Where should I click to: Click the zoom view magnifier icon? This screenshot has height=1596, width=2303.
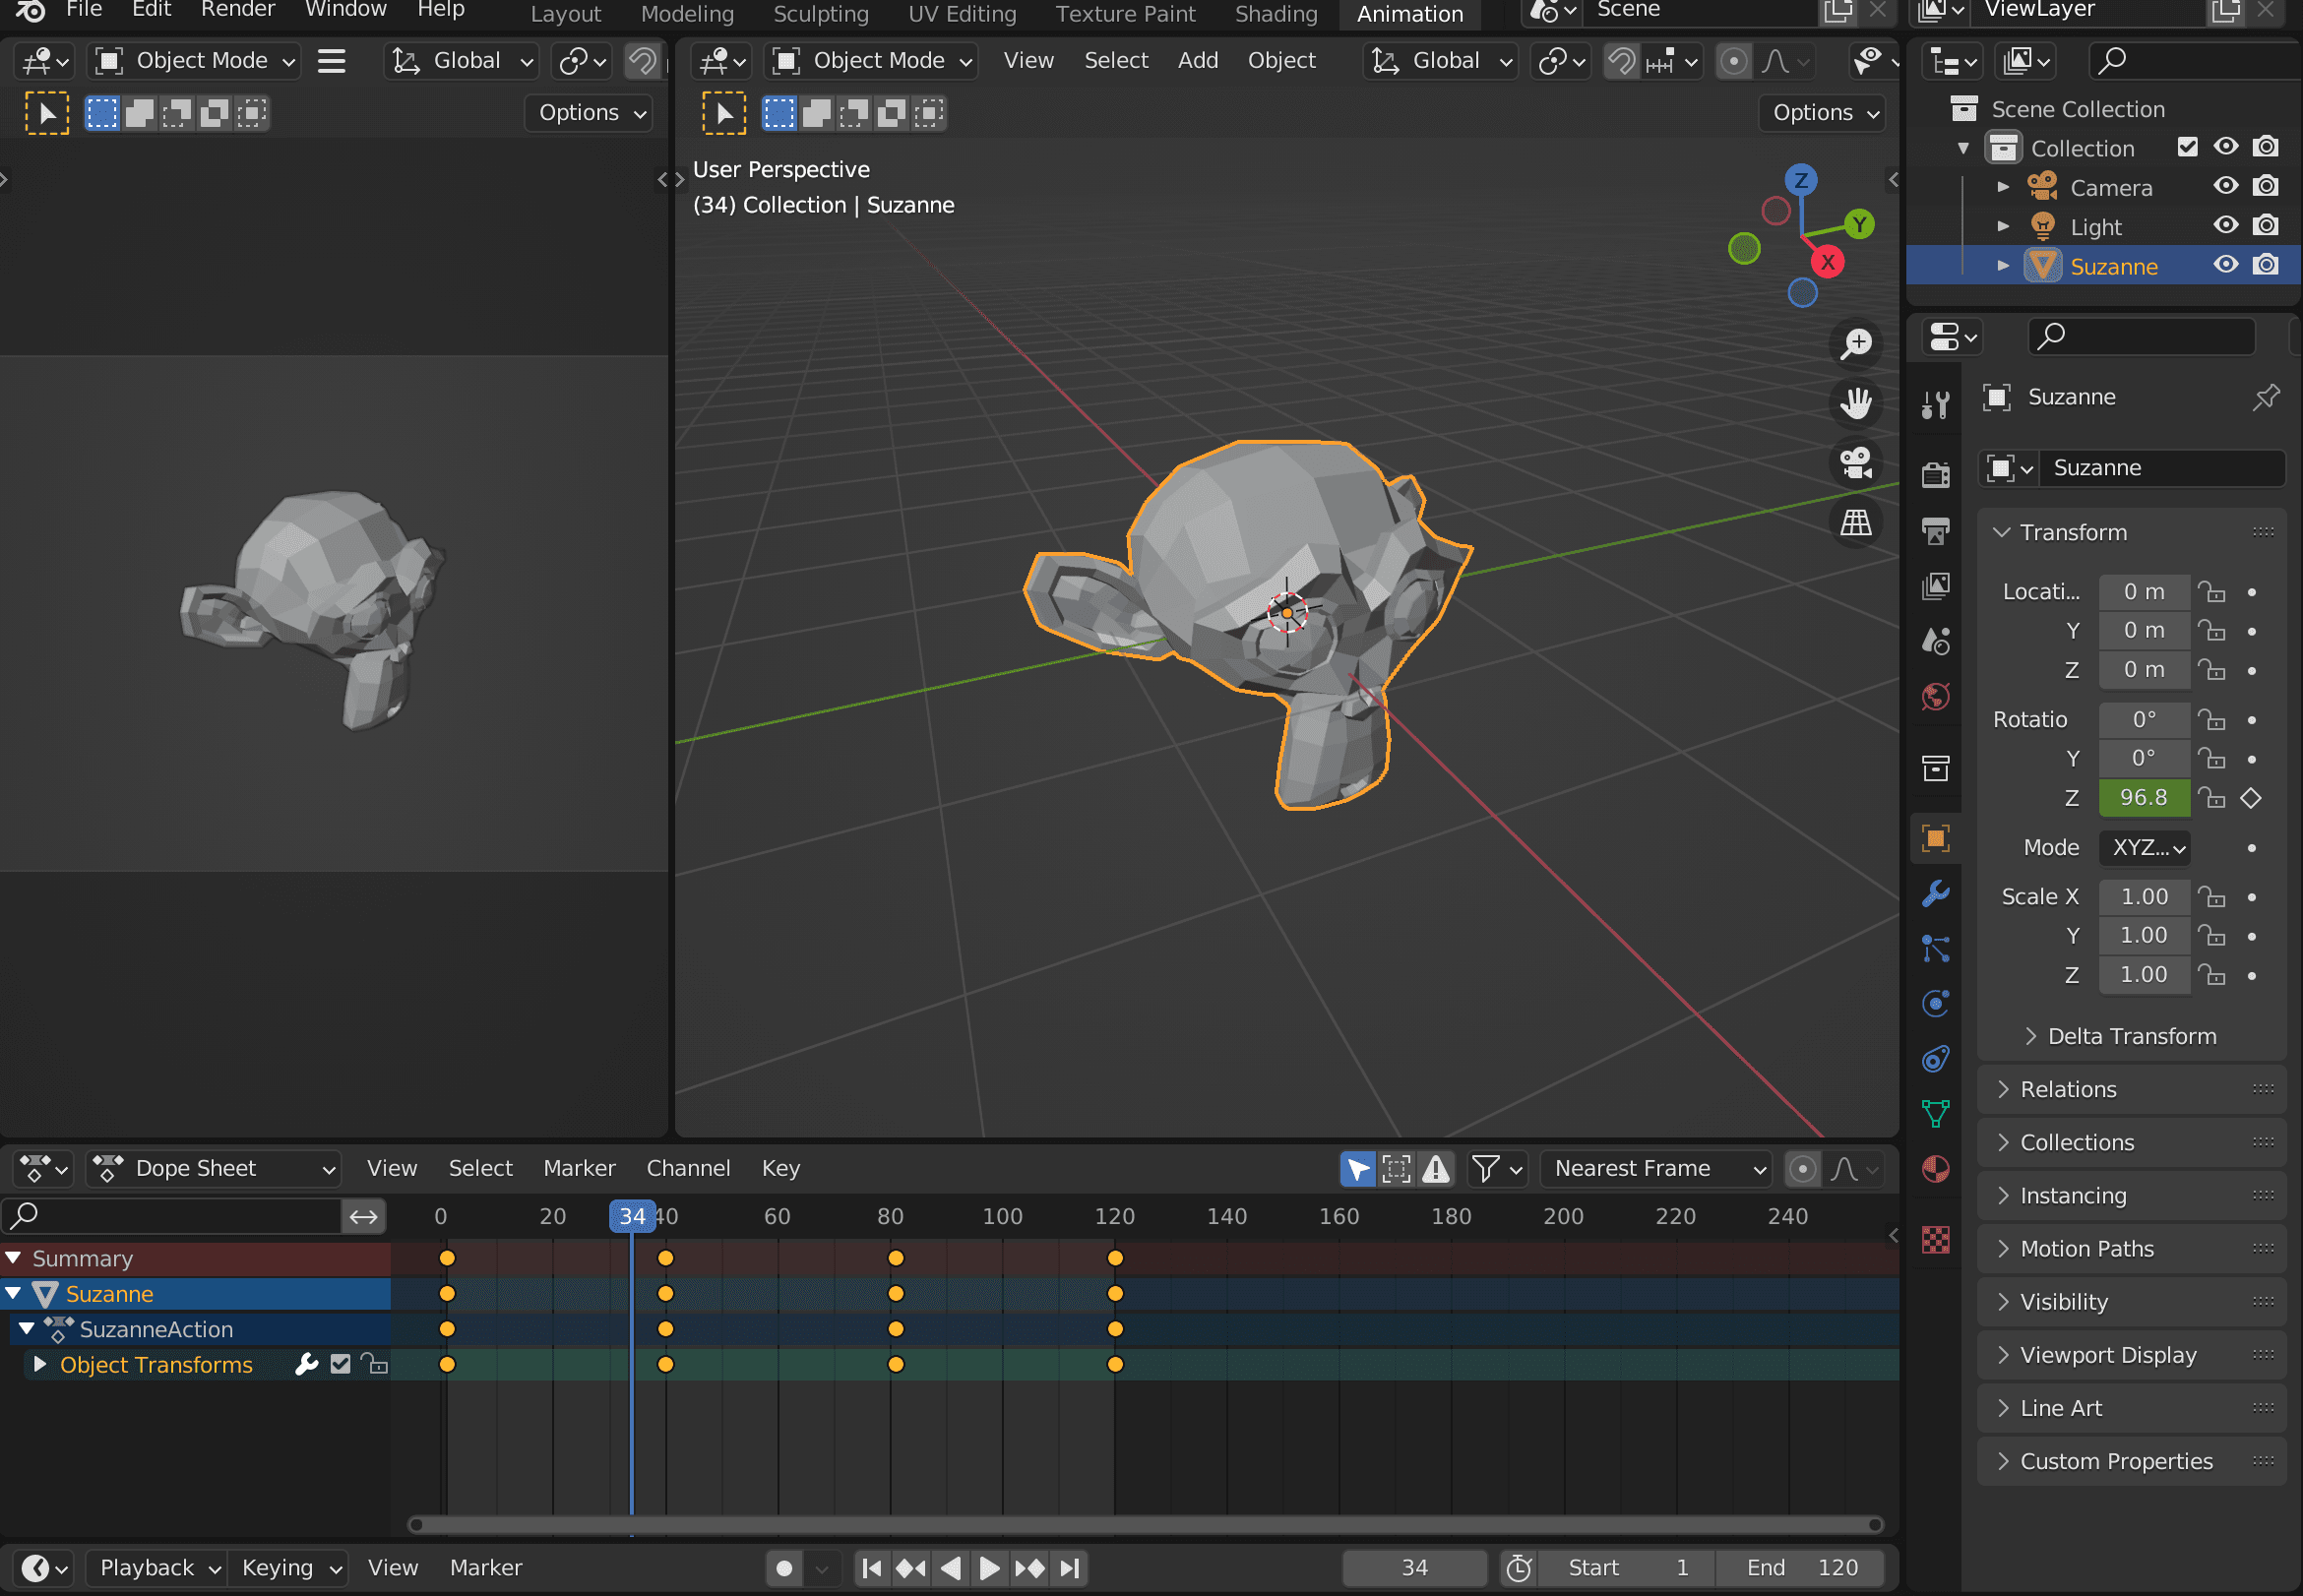tap(1856, 344)
